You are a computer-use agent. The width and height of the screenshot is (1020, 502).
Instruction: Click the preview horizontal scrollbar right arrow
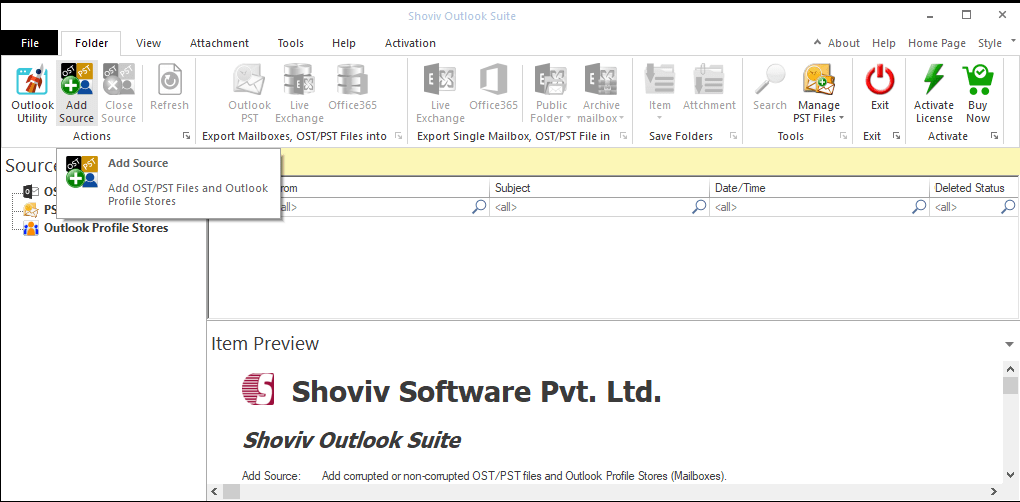[x=993, y=491]
